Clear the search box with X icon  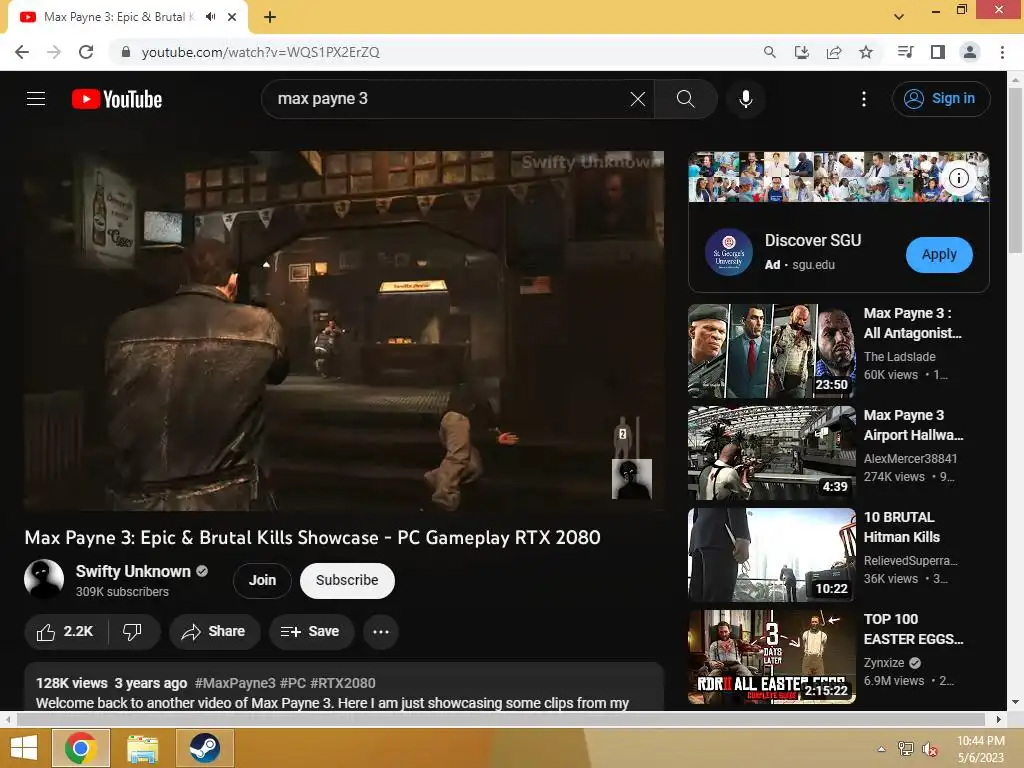tap(637, 99)
